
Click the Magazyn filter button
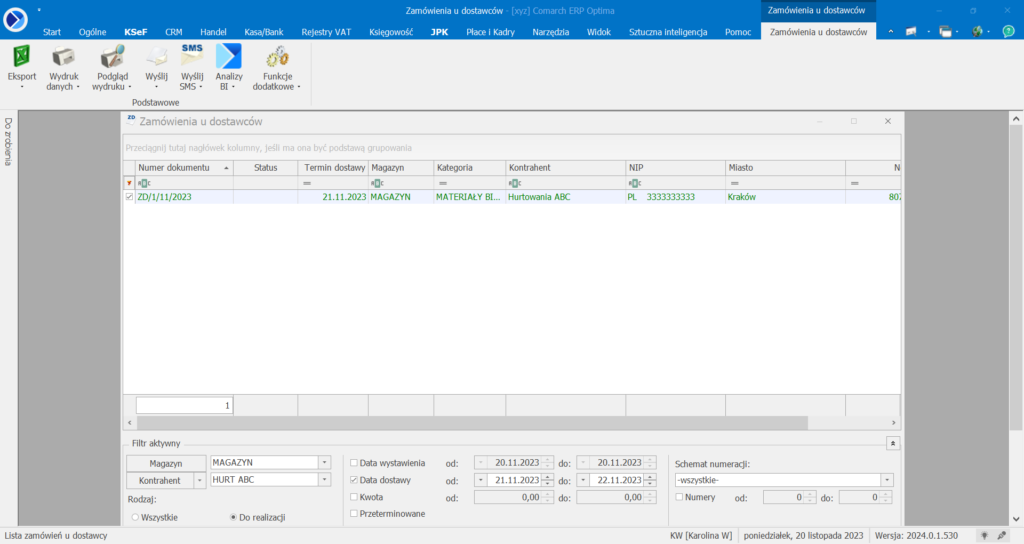click(x=166, y=463)
